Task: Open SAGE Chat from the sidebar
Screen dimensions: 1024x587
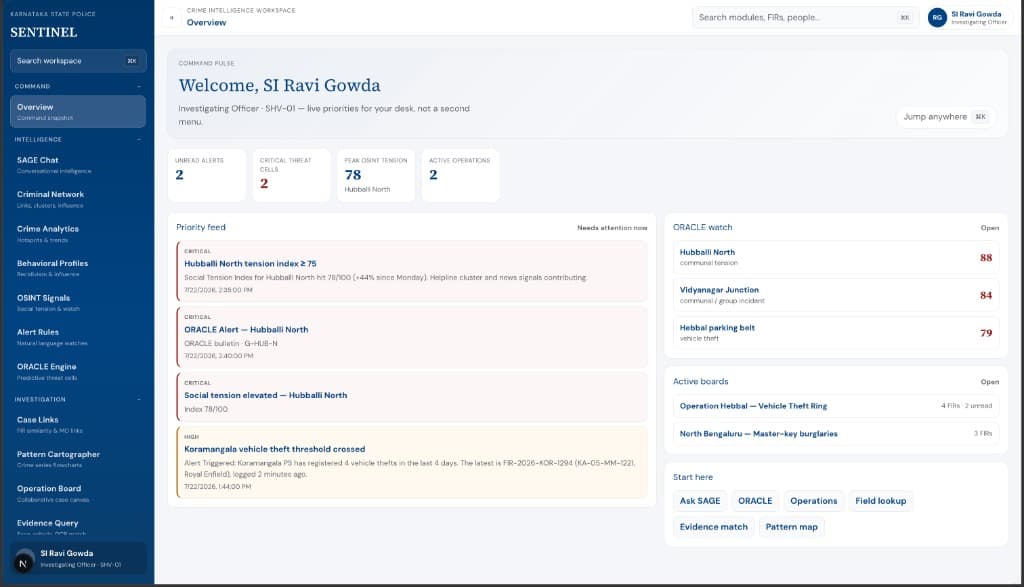Action: (78, 165)
